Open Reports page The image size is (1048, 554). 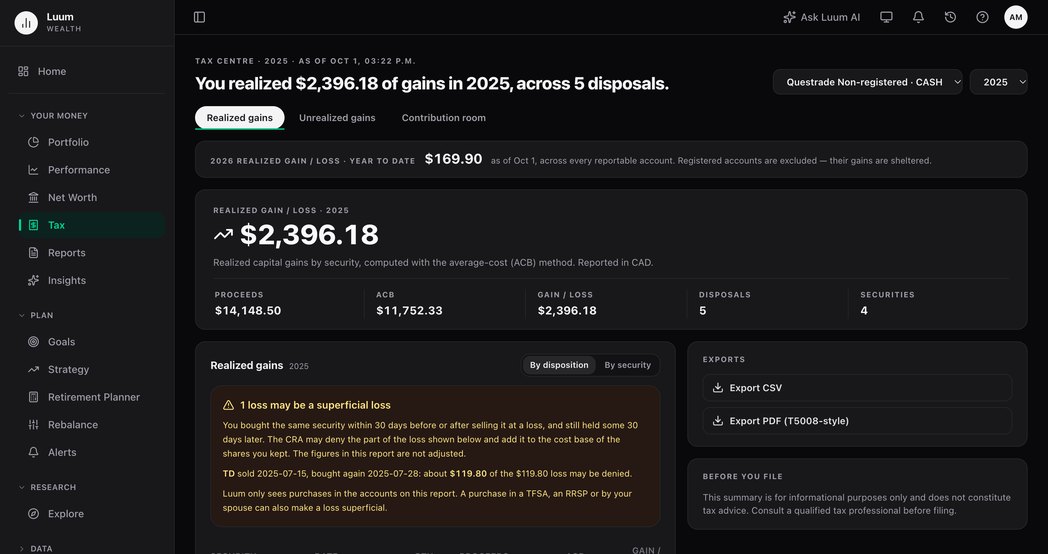pyautogui.click(x=91, y=253)
